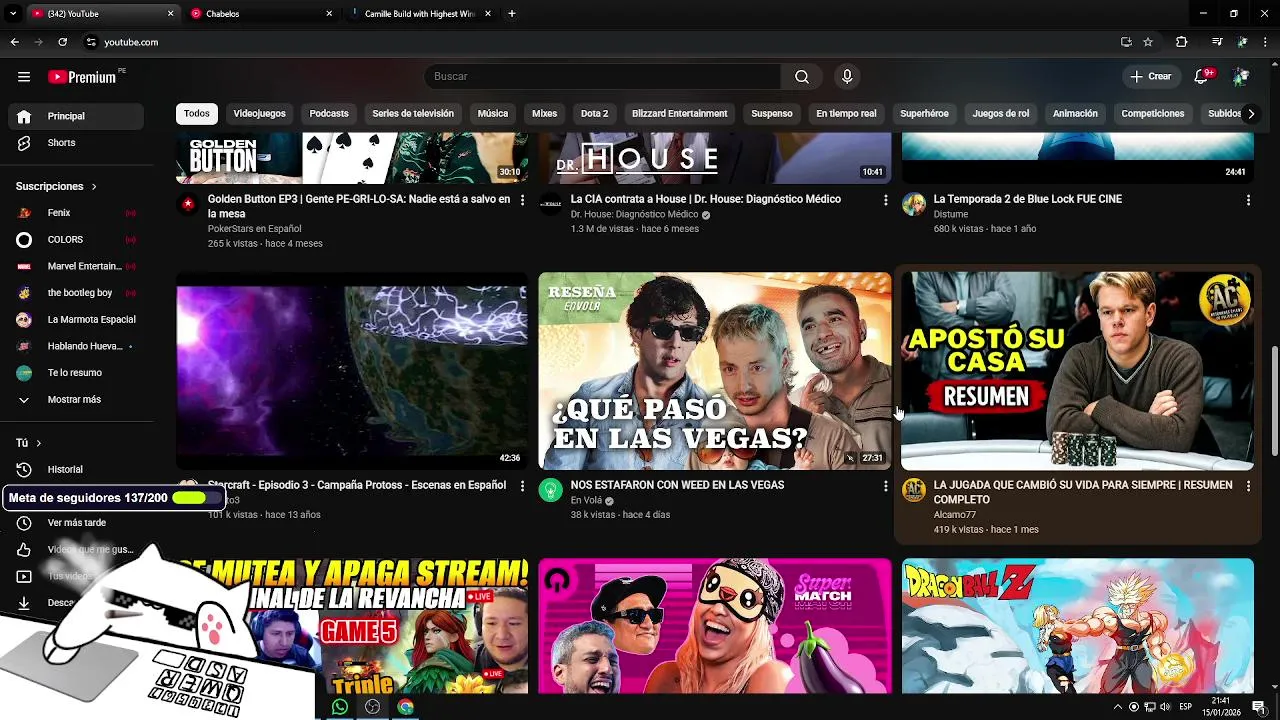This screenshot has height=720, width=1280.
Task: Open the Fenix channel subscription
Action: pos(77,213)
